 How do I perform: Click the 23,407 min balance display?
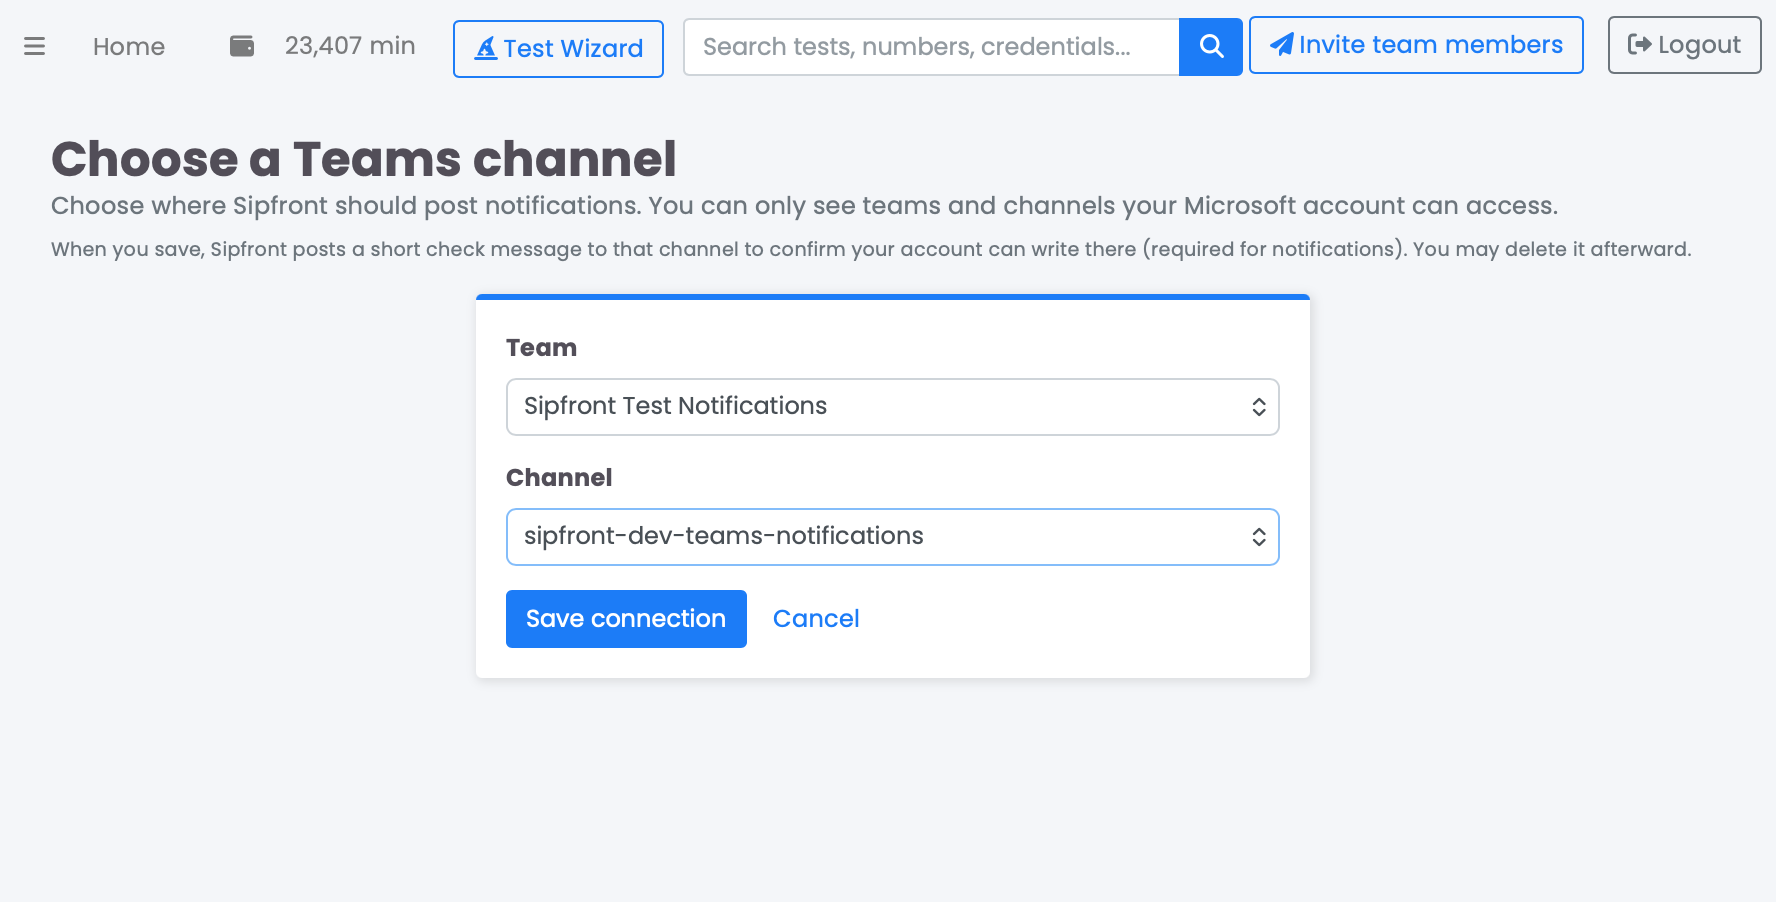tap(350, 45)
